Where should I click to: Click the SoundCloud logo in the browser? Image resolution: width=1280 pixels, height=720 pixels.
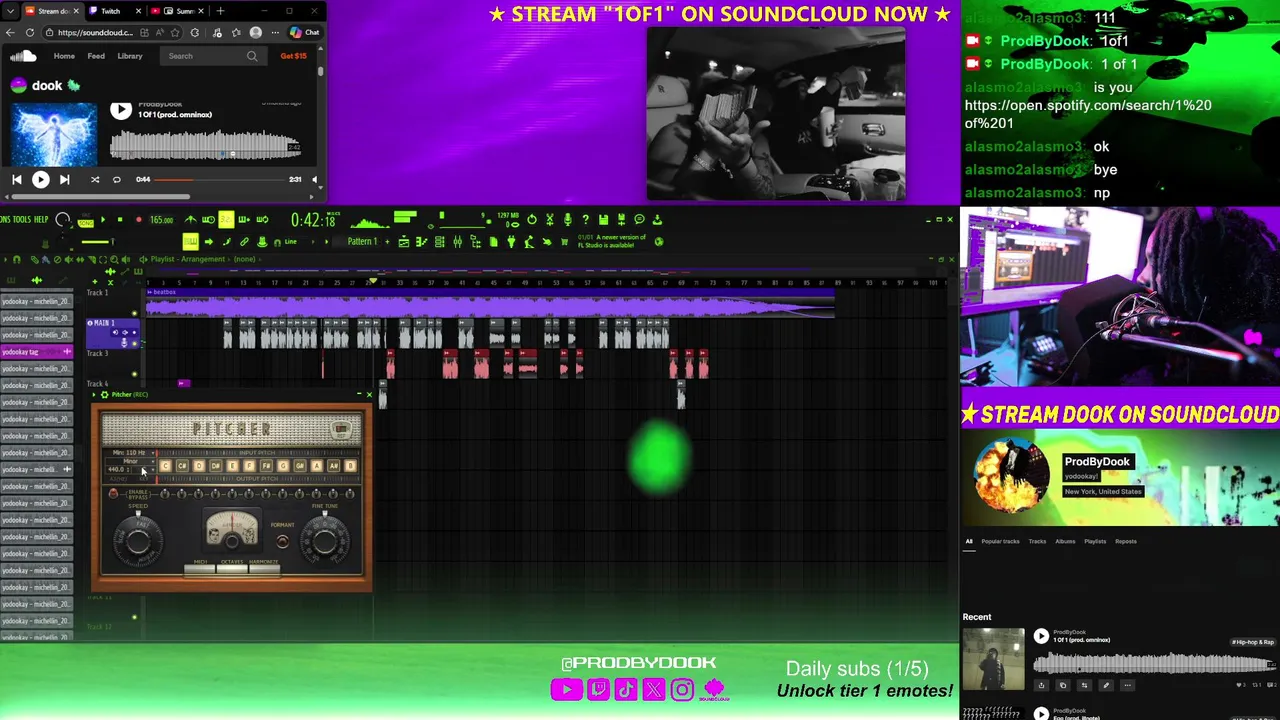tap(23, 56)
